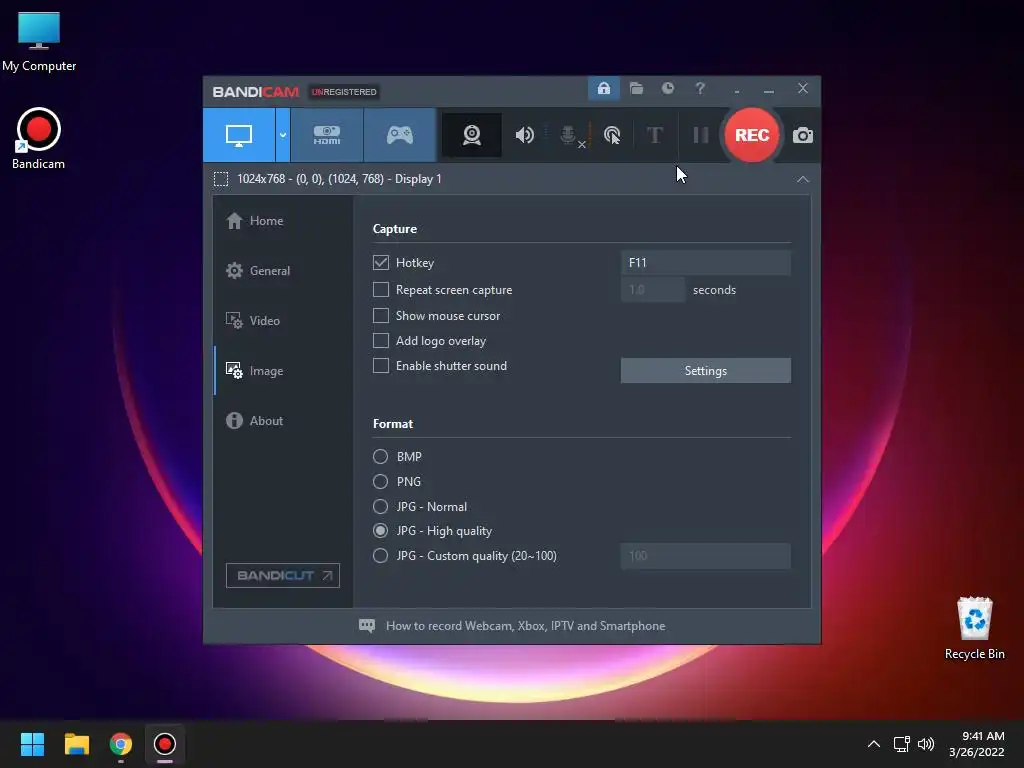Switch to HDMI device recording mode
1024x768 pixels.
tap(327, 135)
